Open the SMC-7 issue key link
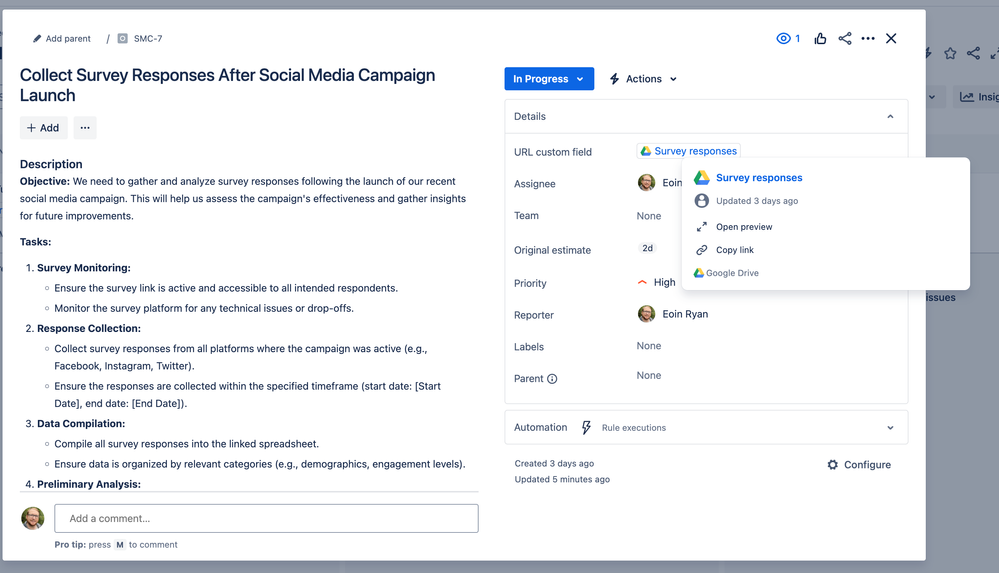The height and width of the screenshot is (573, 999). click(x=148, y=39)
